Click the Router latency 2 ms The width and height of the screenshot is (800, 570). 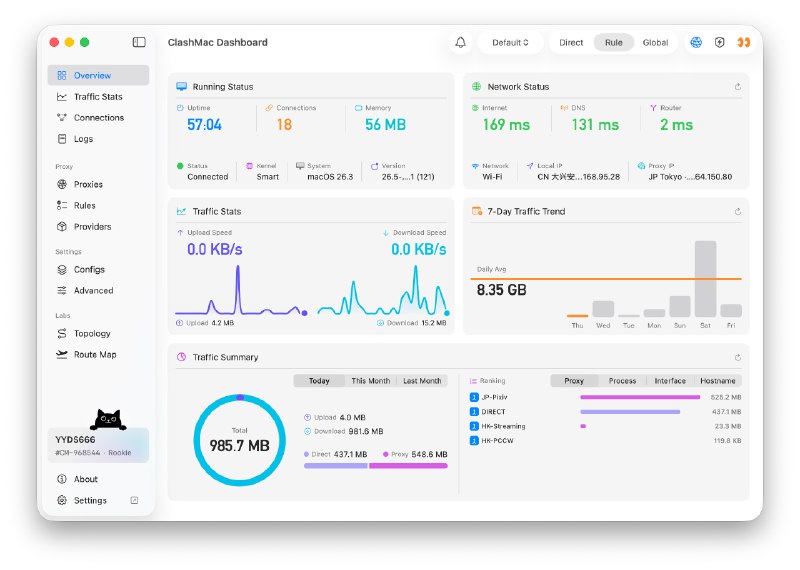click(x=676, y=125)
